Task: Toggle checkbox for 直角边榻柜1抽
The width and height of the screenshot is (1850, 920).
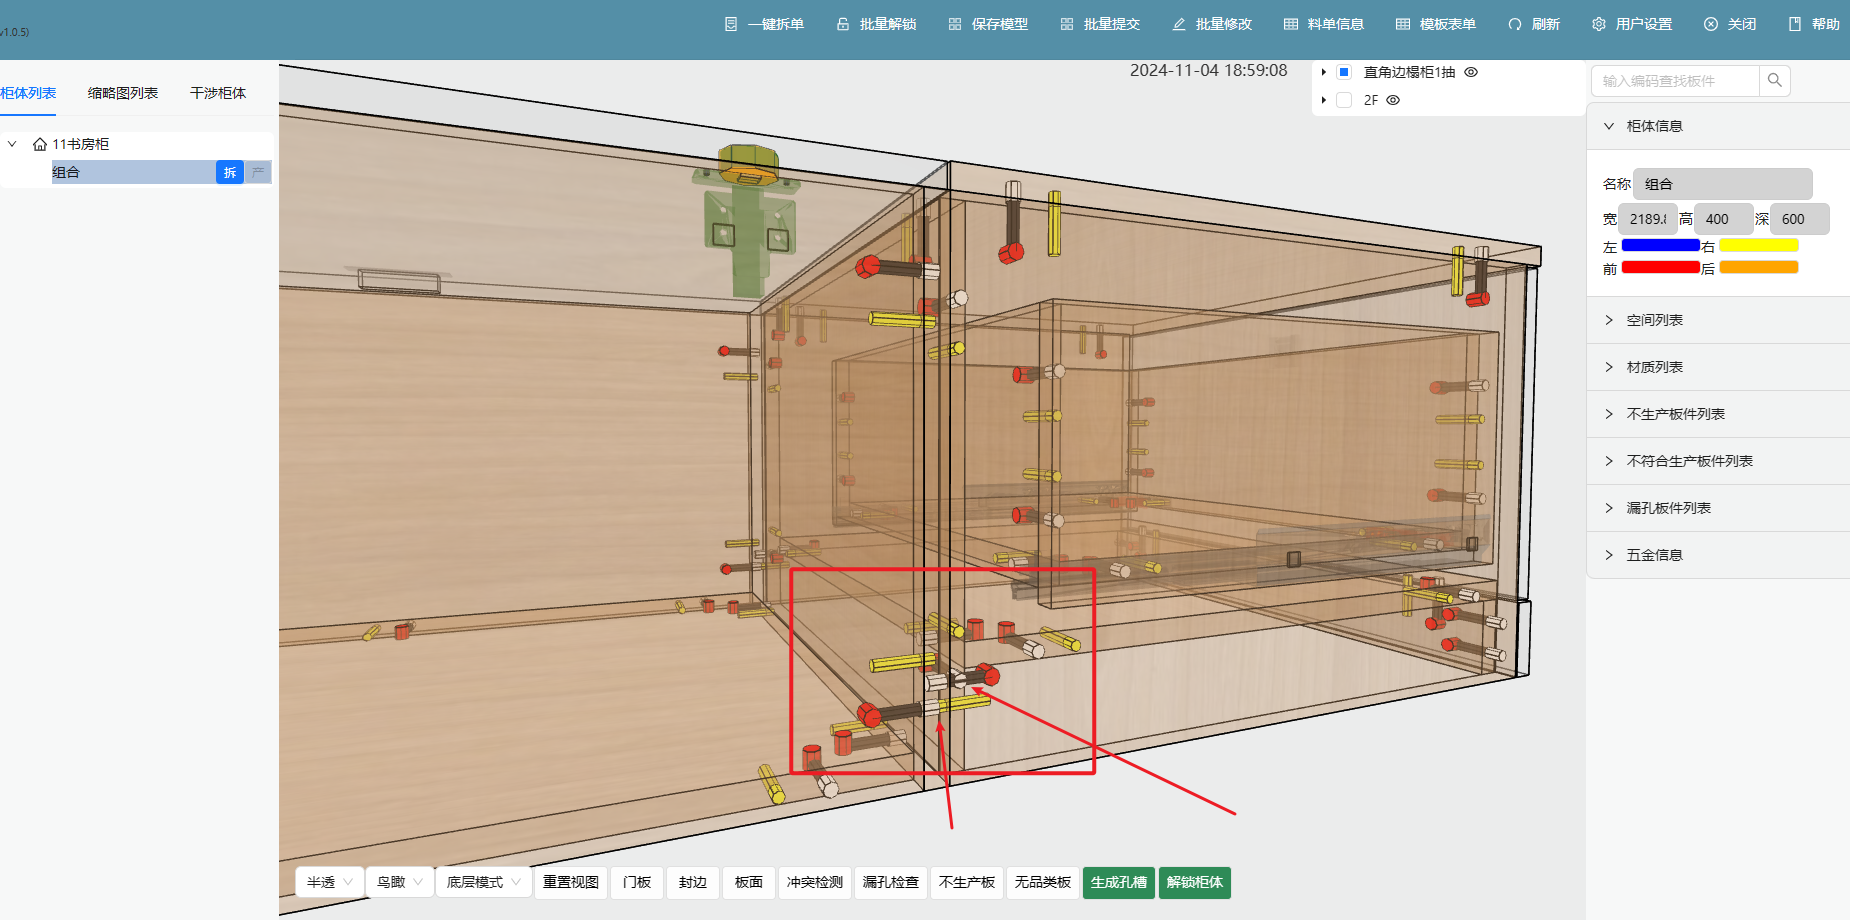Action: coord(1344,72)
